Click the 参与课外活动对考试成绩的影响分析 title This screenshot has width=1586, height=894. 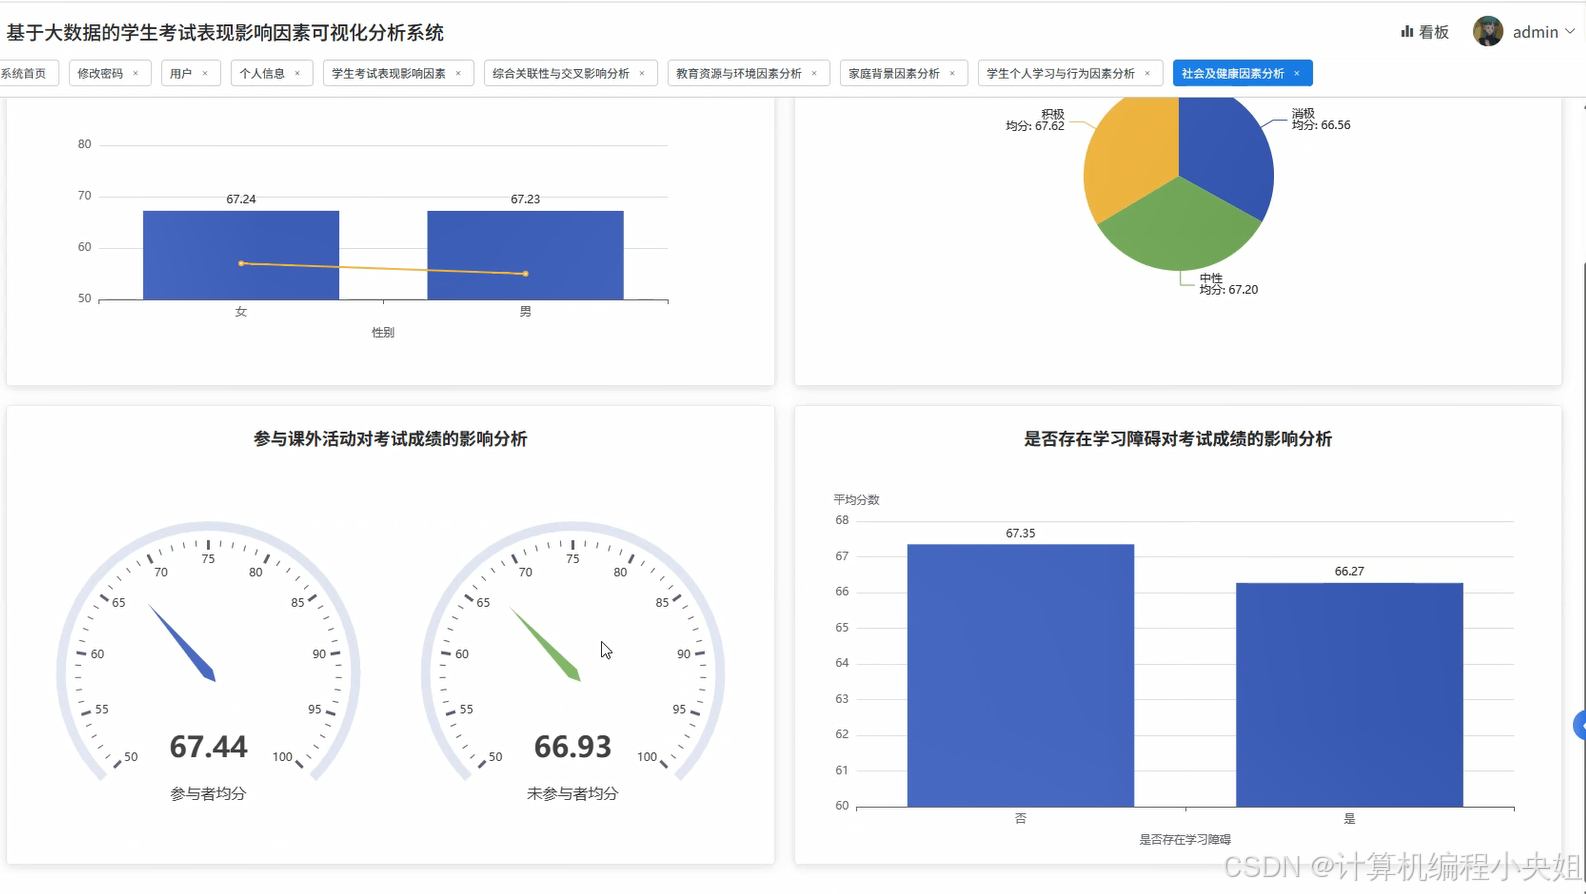tap(390, 439)
